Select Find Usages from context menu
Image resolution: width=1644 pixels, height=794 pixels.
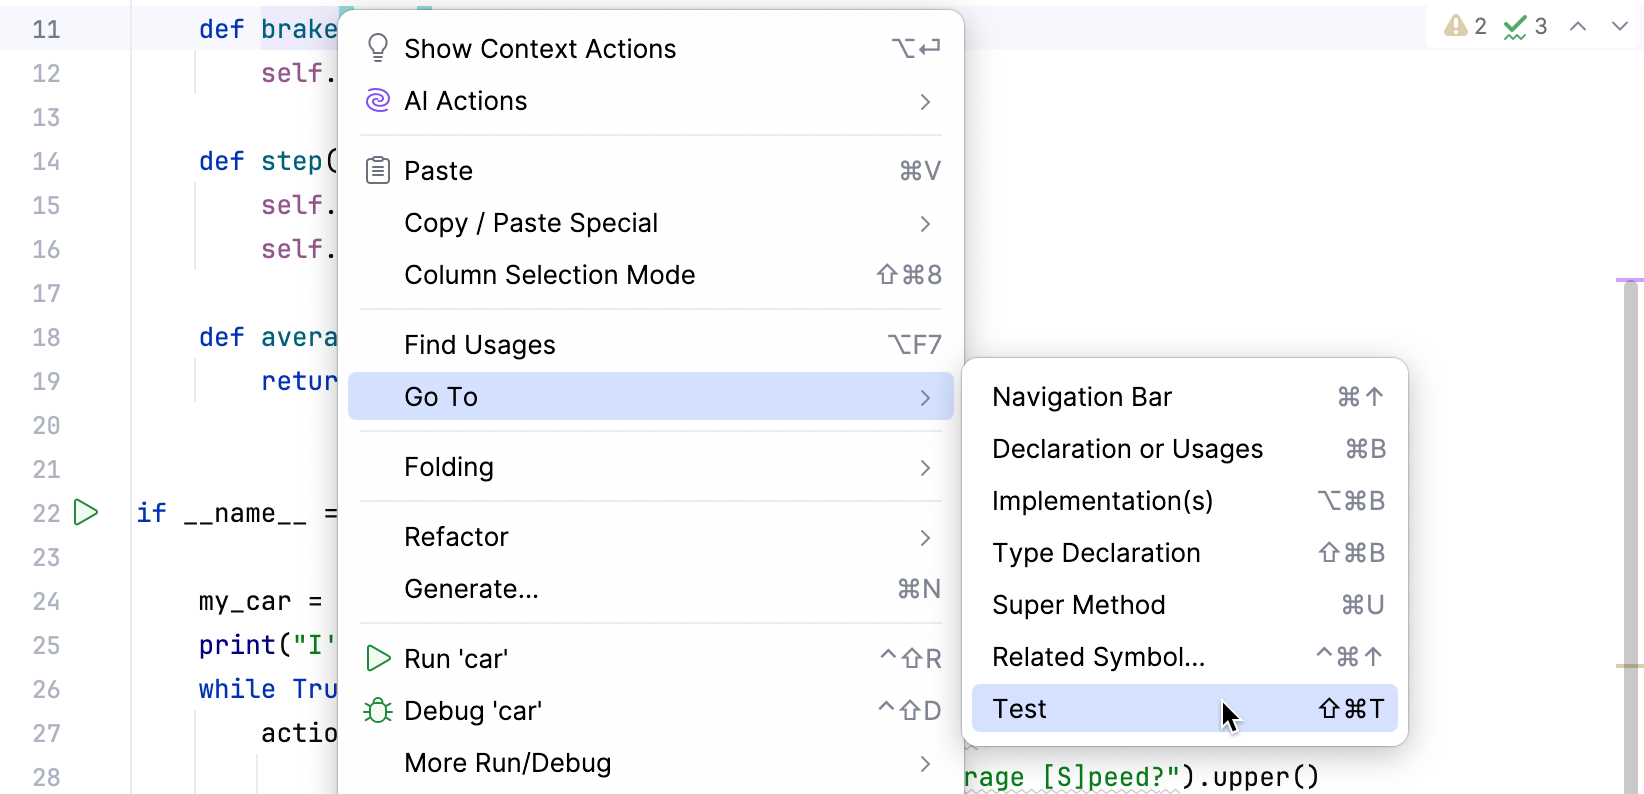pyautogui.click(x=650, y=345)
